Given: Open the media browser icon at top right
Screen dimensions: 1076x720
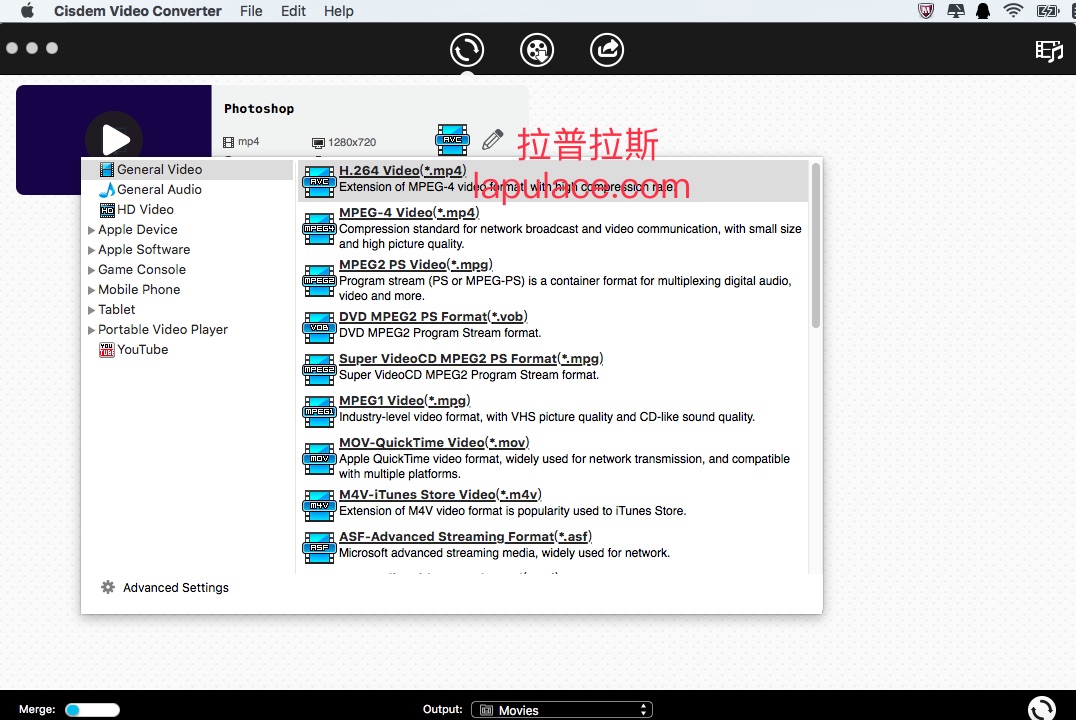Looking at the screenshot, I should tap(1049, 51).
